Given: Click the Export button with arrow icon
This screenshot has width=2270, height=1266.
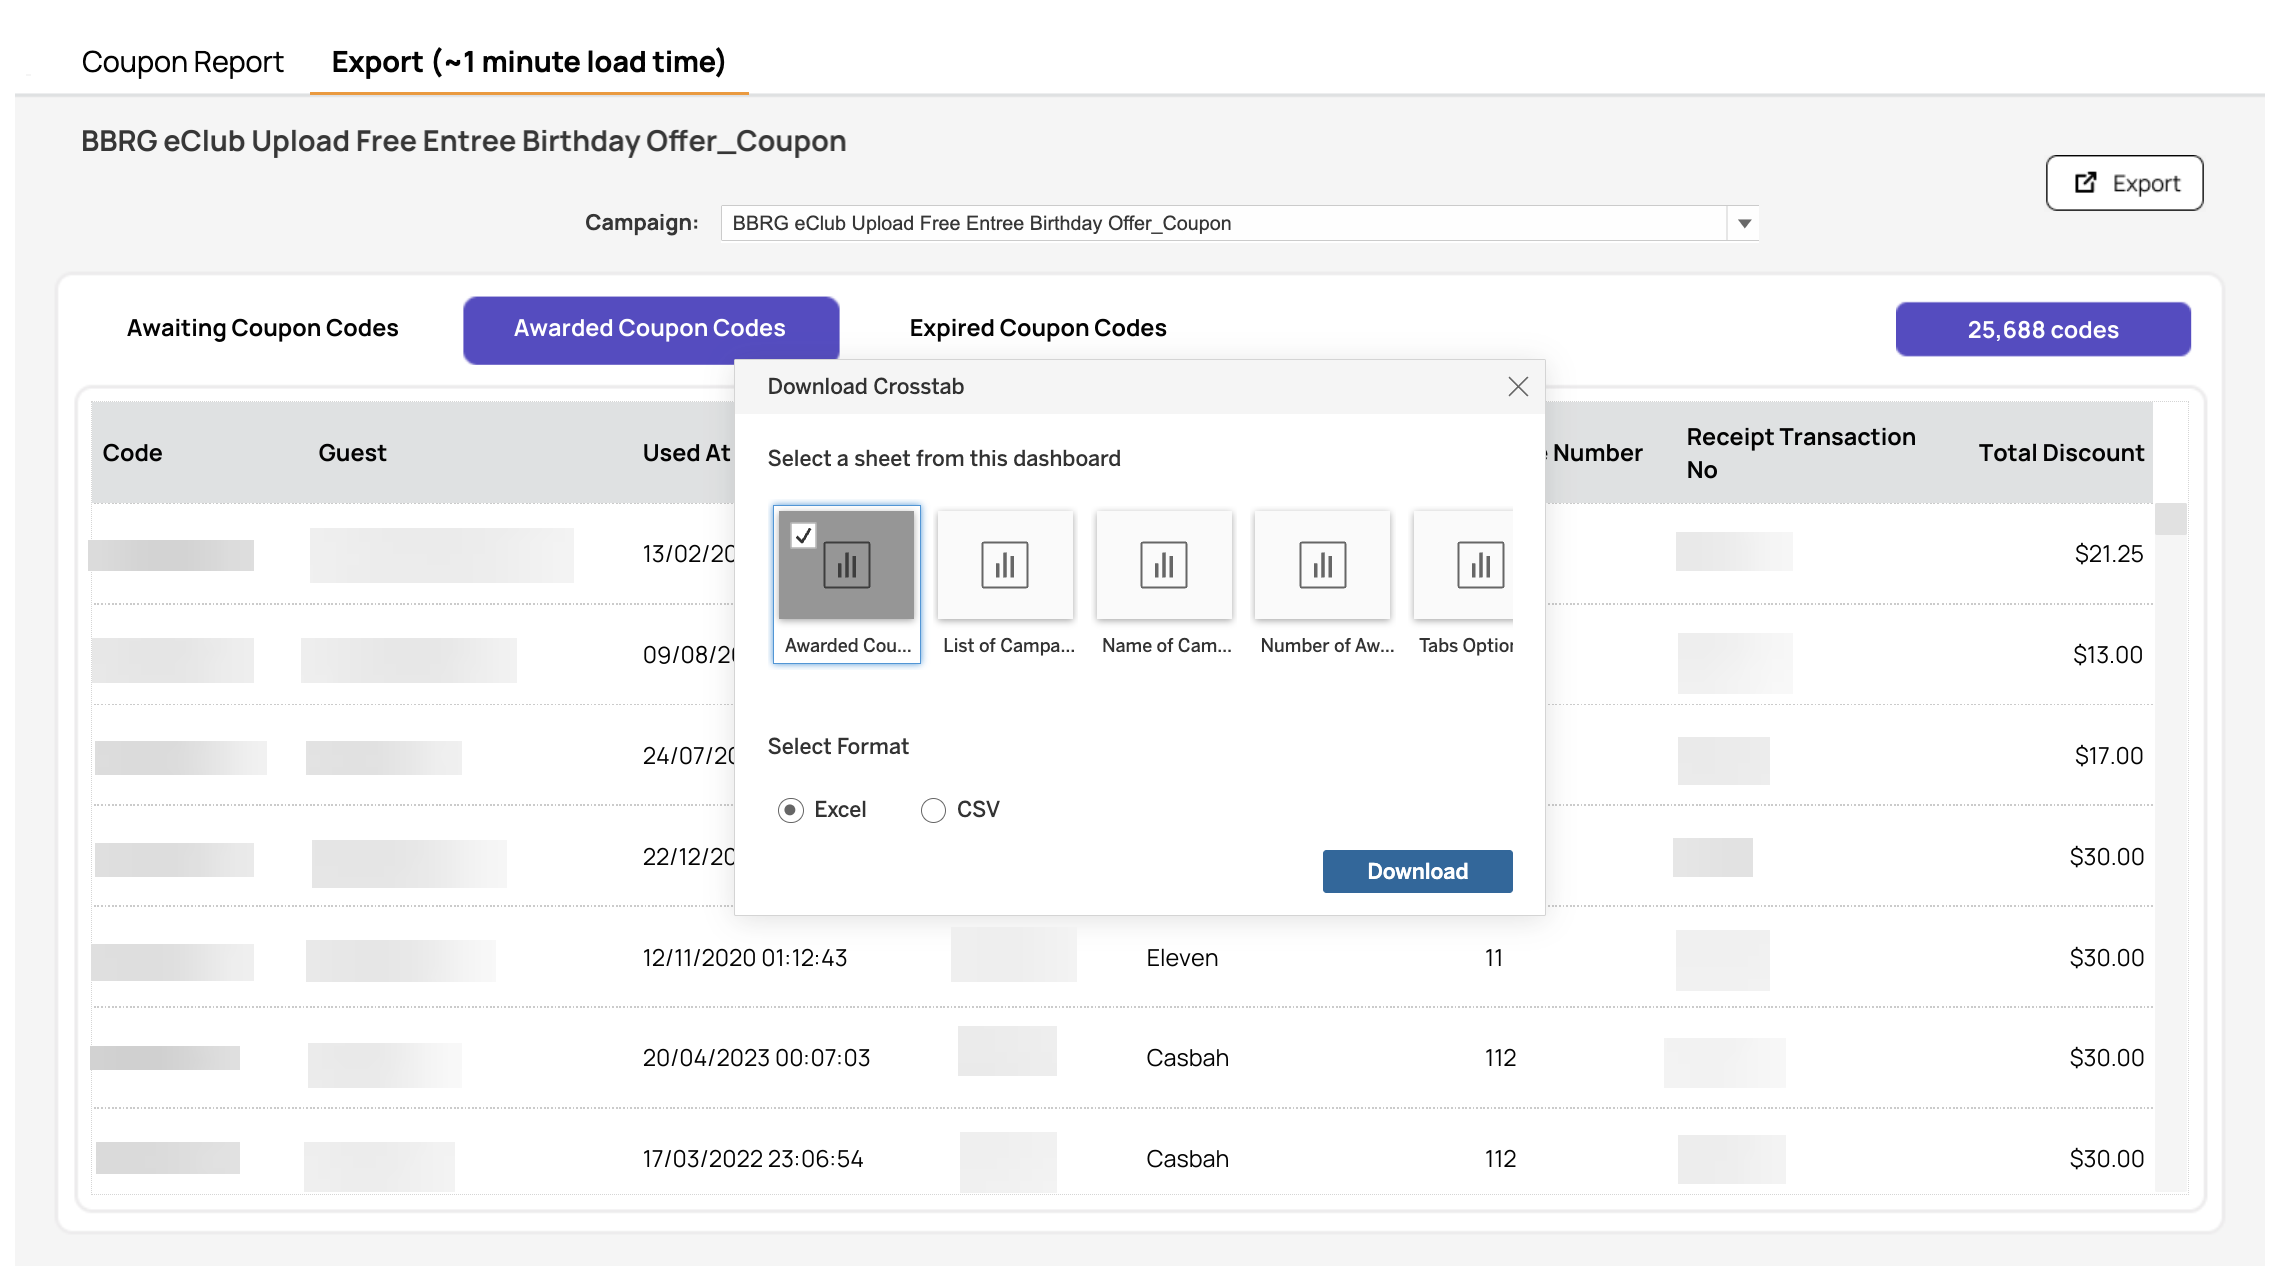Looking at the screenshot, I should pyautogui.click(x=2124, y=183).
